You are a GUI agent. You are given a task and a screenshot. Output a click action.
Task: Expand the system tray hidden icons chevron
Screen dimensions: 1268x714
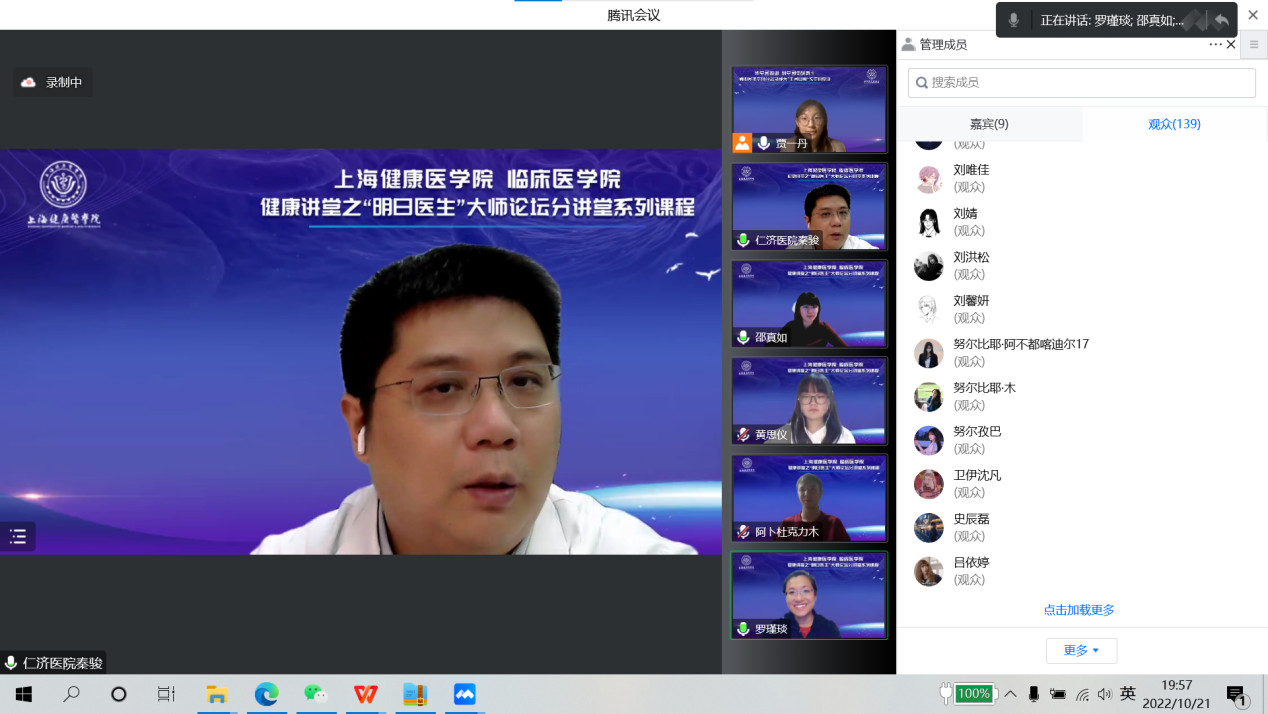(x=1010, y=694)
